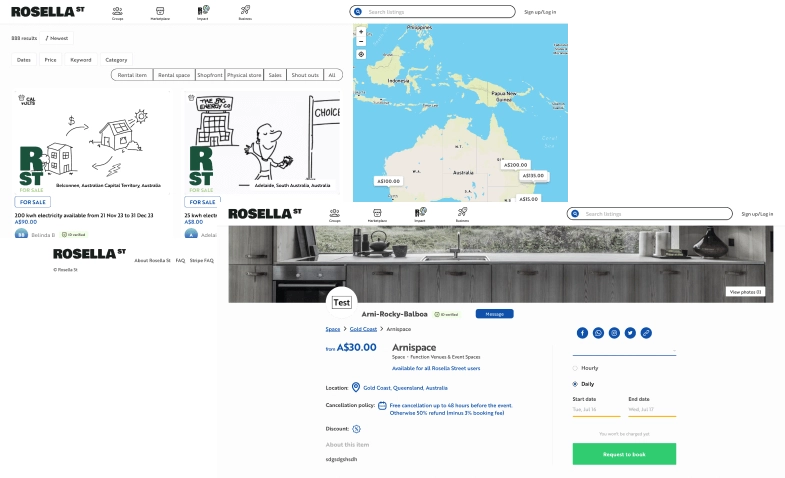Screen dimensions: 785x478
Task: Follow the Gold Coast breadcrumb link
Action: (x=363, y=329)
